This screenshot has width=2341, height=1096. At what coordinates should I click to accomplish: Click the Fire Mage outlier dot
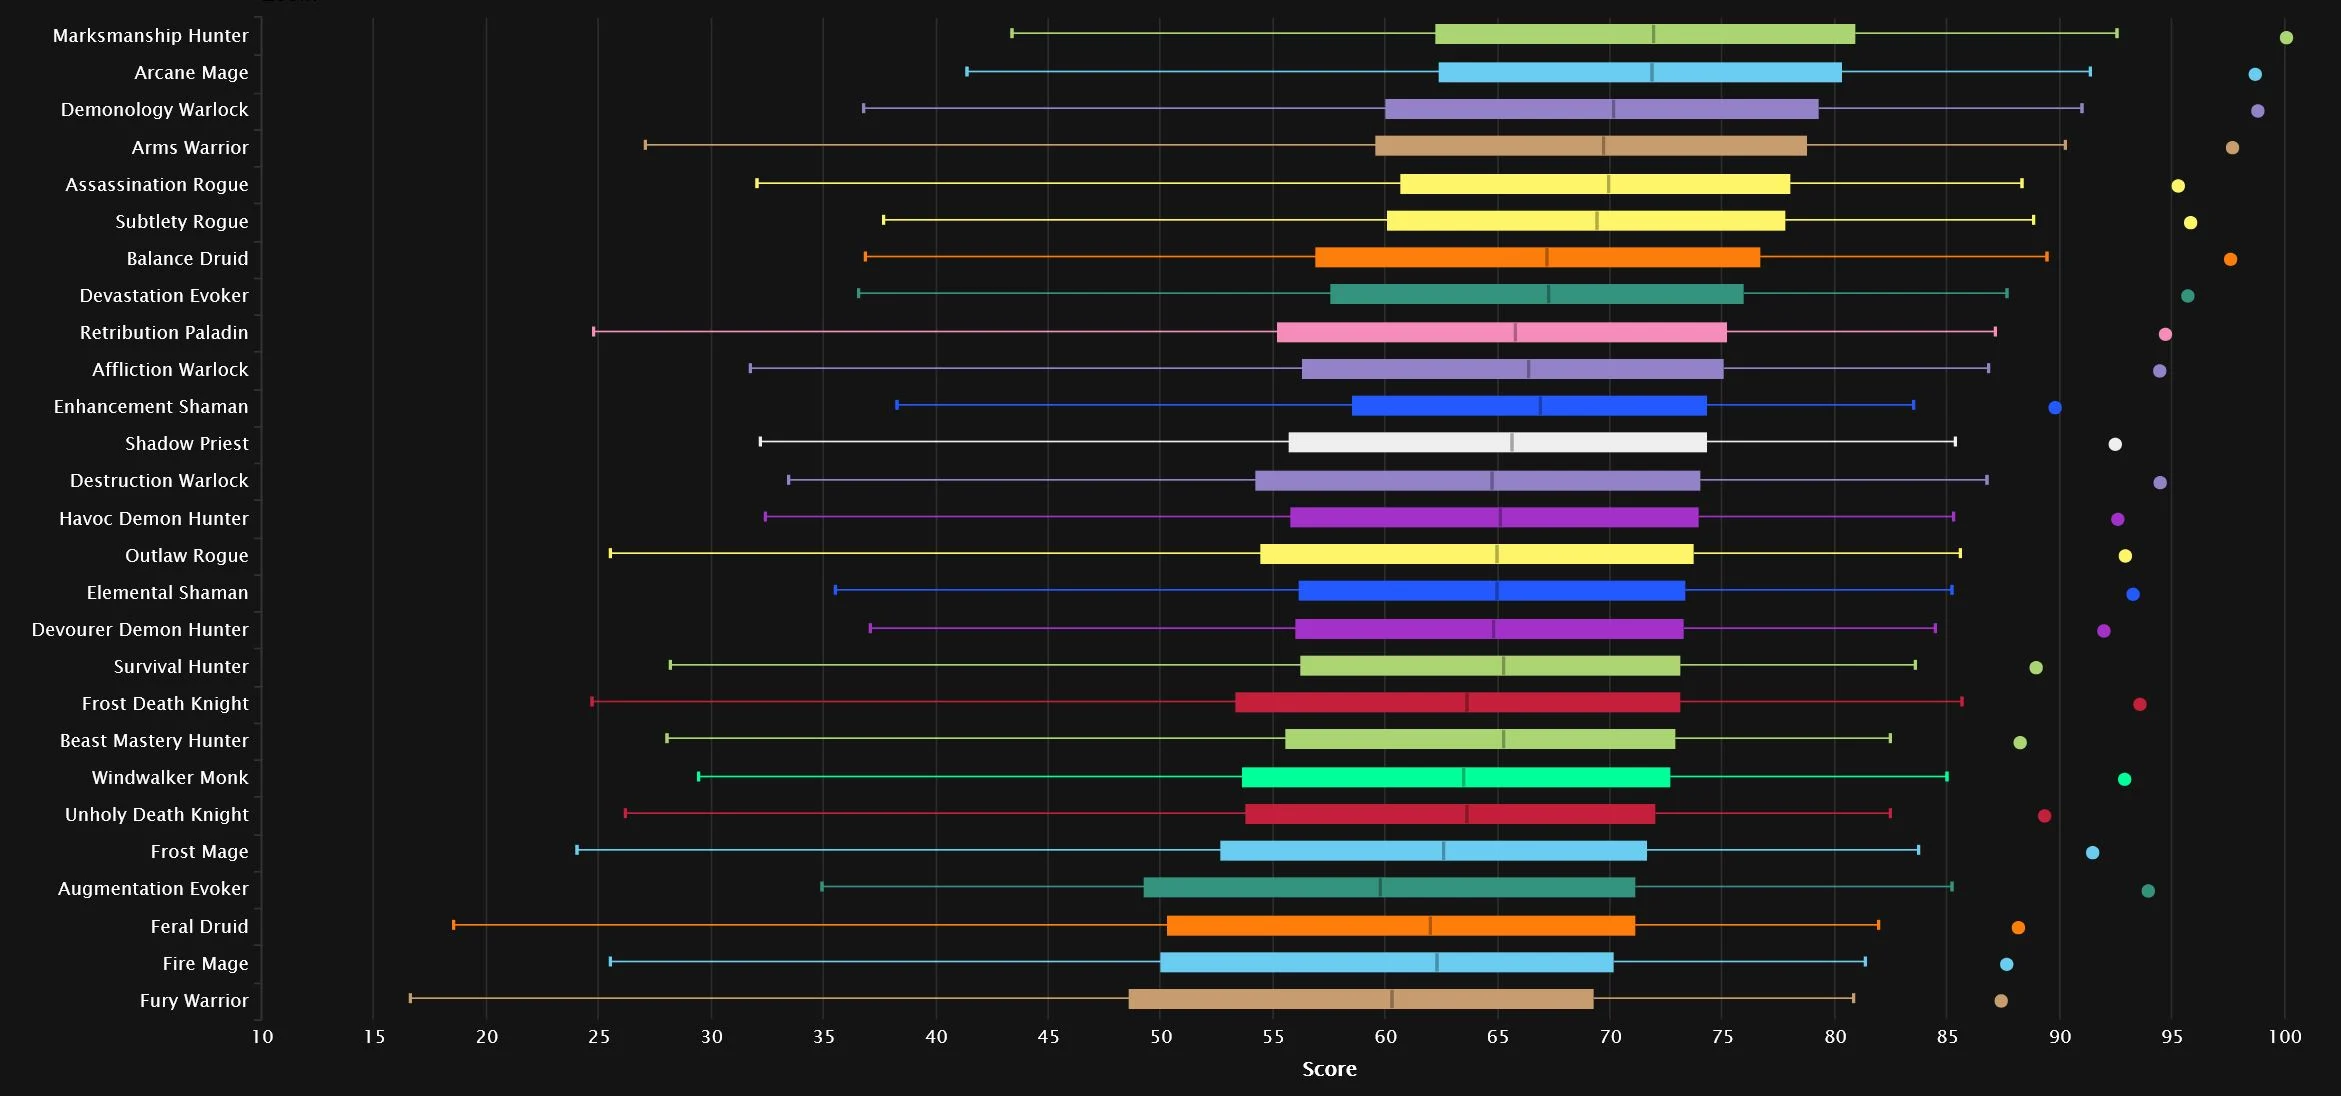point(2006,964)
